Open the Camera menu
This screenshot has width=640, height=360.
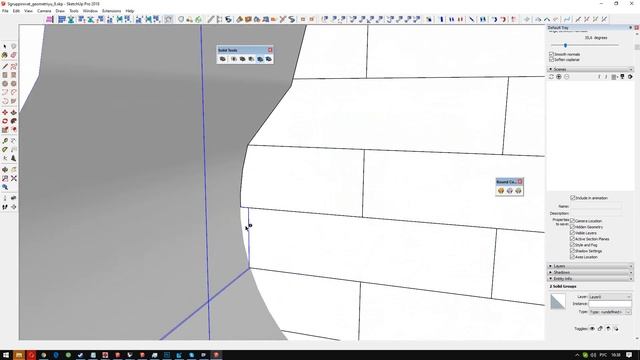pos(44,11)
